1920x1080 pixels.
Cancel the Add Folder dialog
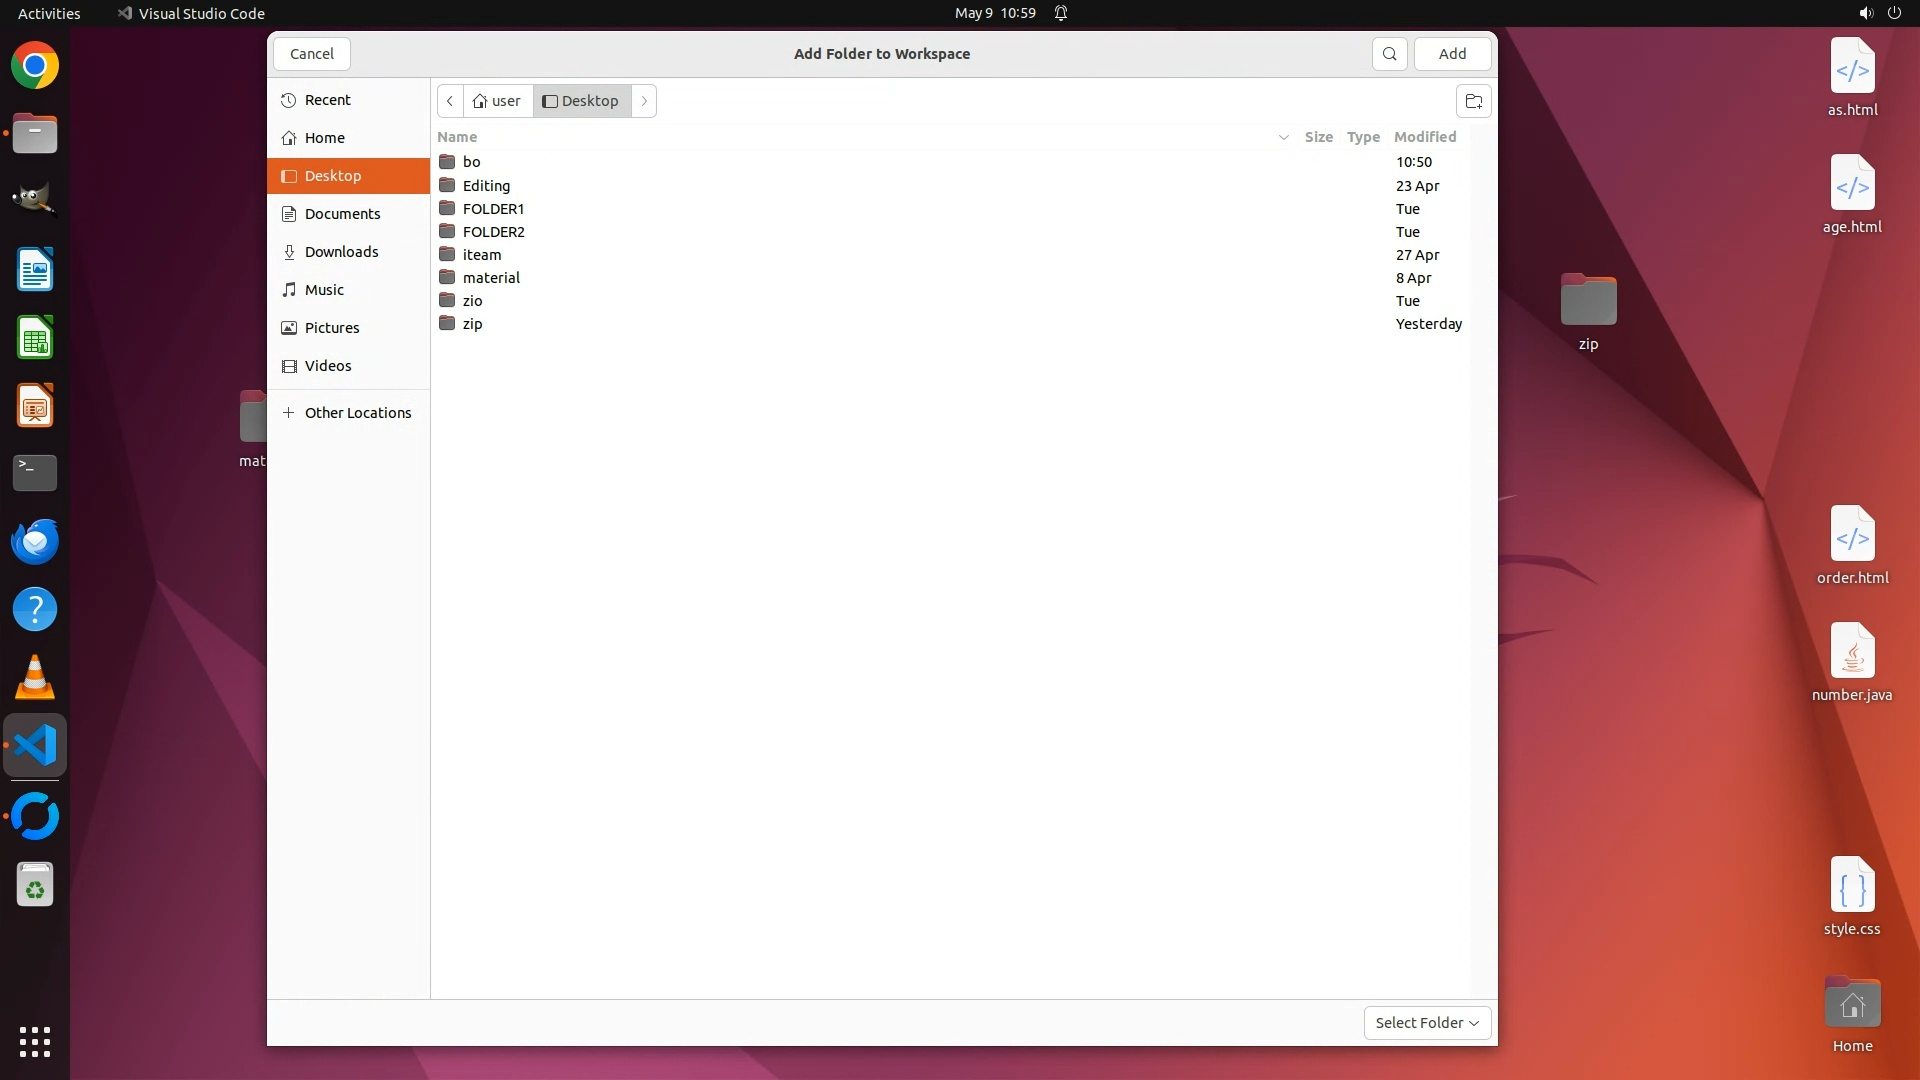[x=312, y=54]
